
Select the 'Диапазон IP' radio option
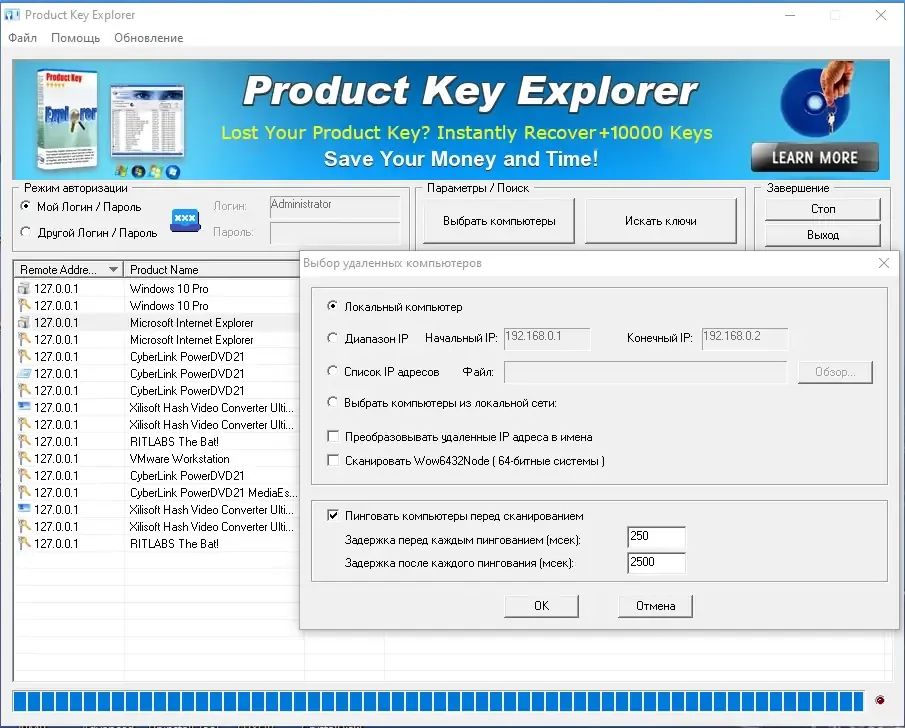pyautogui.click(x=332, y=338)
